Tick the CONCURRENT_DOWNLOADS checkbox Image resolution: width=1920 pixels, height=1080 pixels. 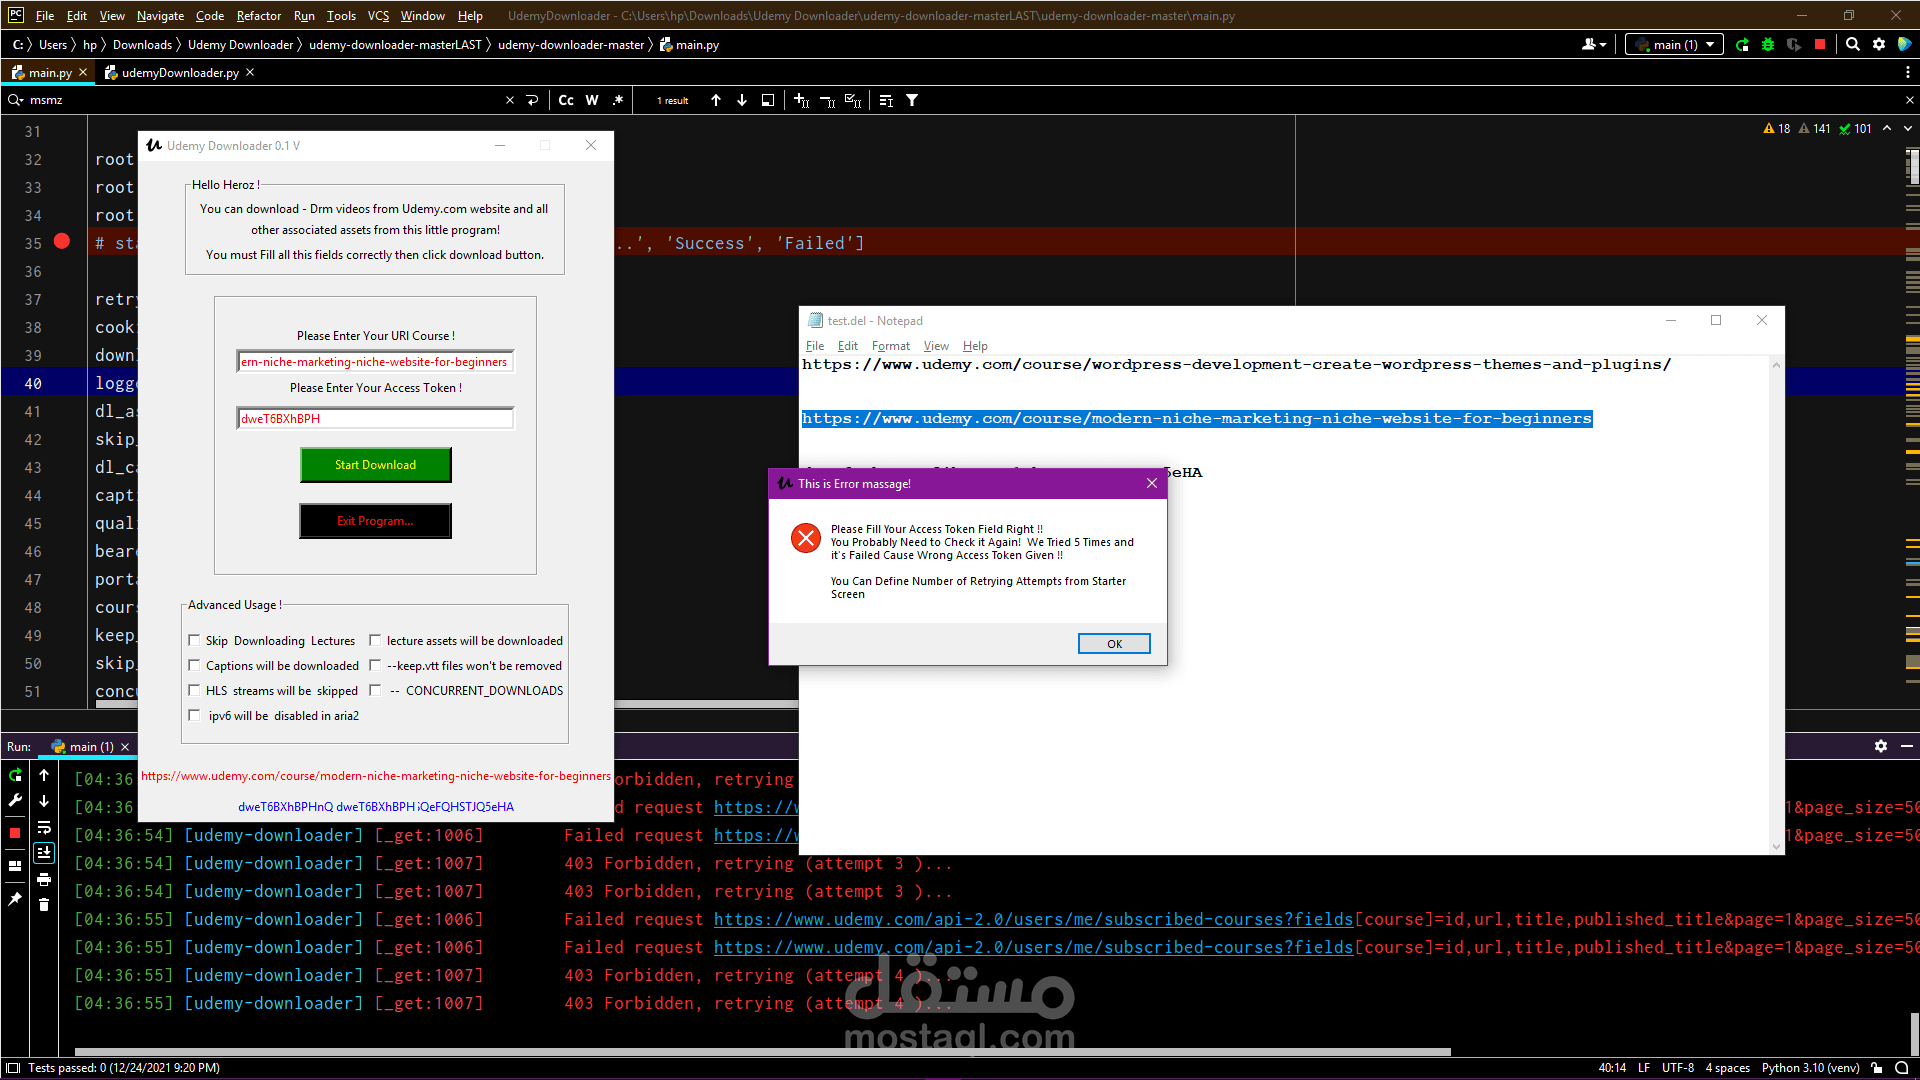click(375, 691)
